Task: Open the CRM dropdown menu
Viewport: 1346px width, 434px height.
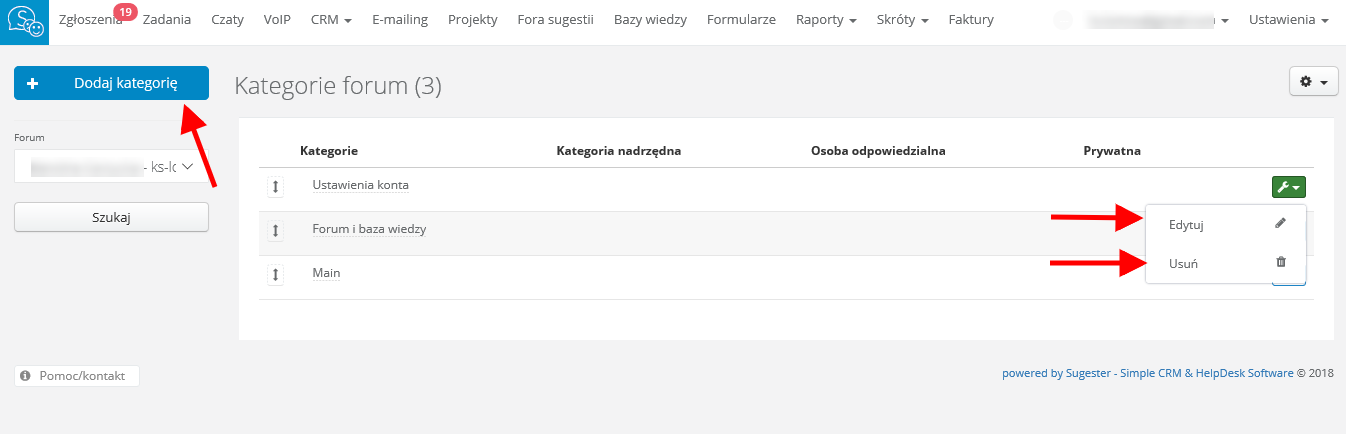Action: coord(331,20)
